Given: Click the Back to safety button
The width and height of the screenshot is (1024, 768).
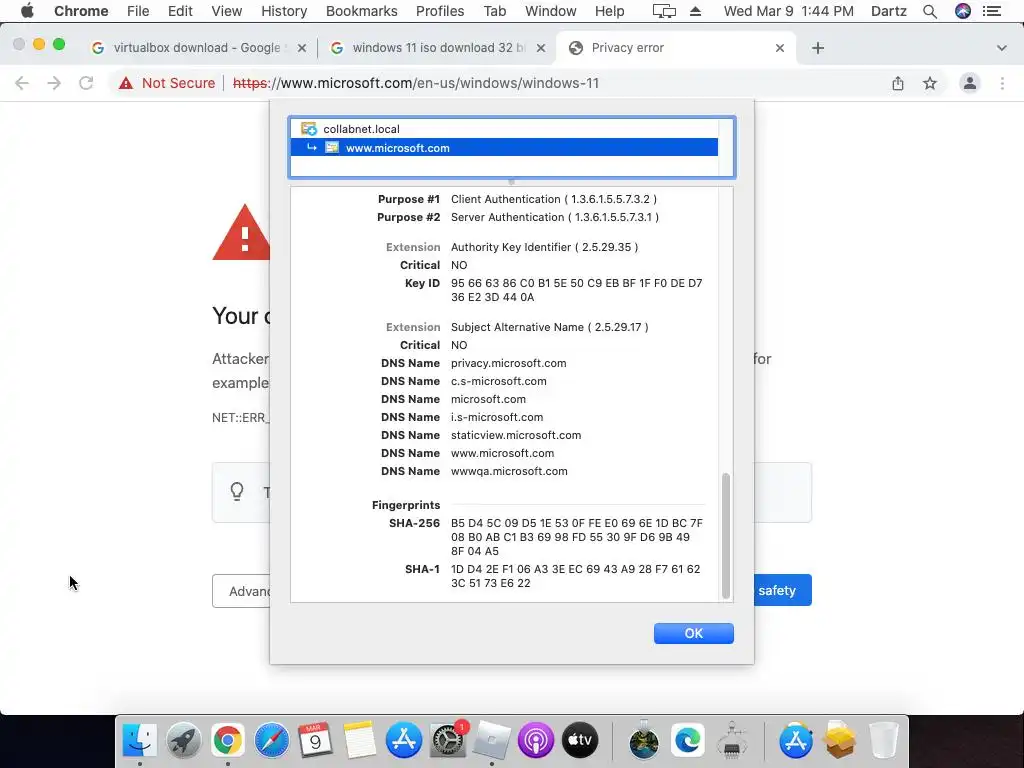Looking at the screenshot, I should [x=782, y=590].
